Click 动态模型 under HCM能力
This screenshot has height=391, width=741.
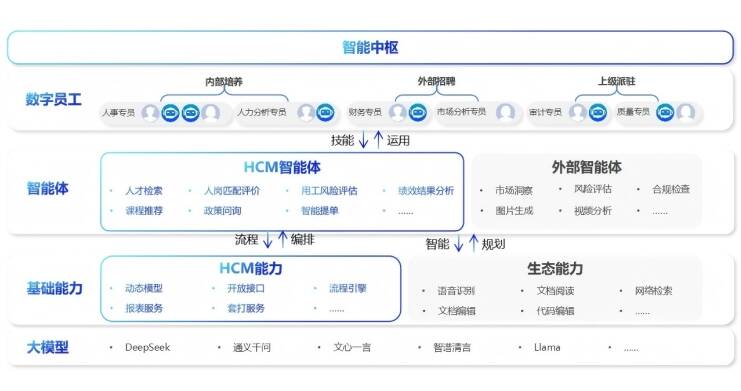pyautogui.click(x=144, y=288)
